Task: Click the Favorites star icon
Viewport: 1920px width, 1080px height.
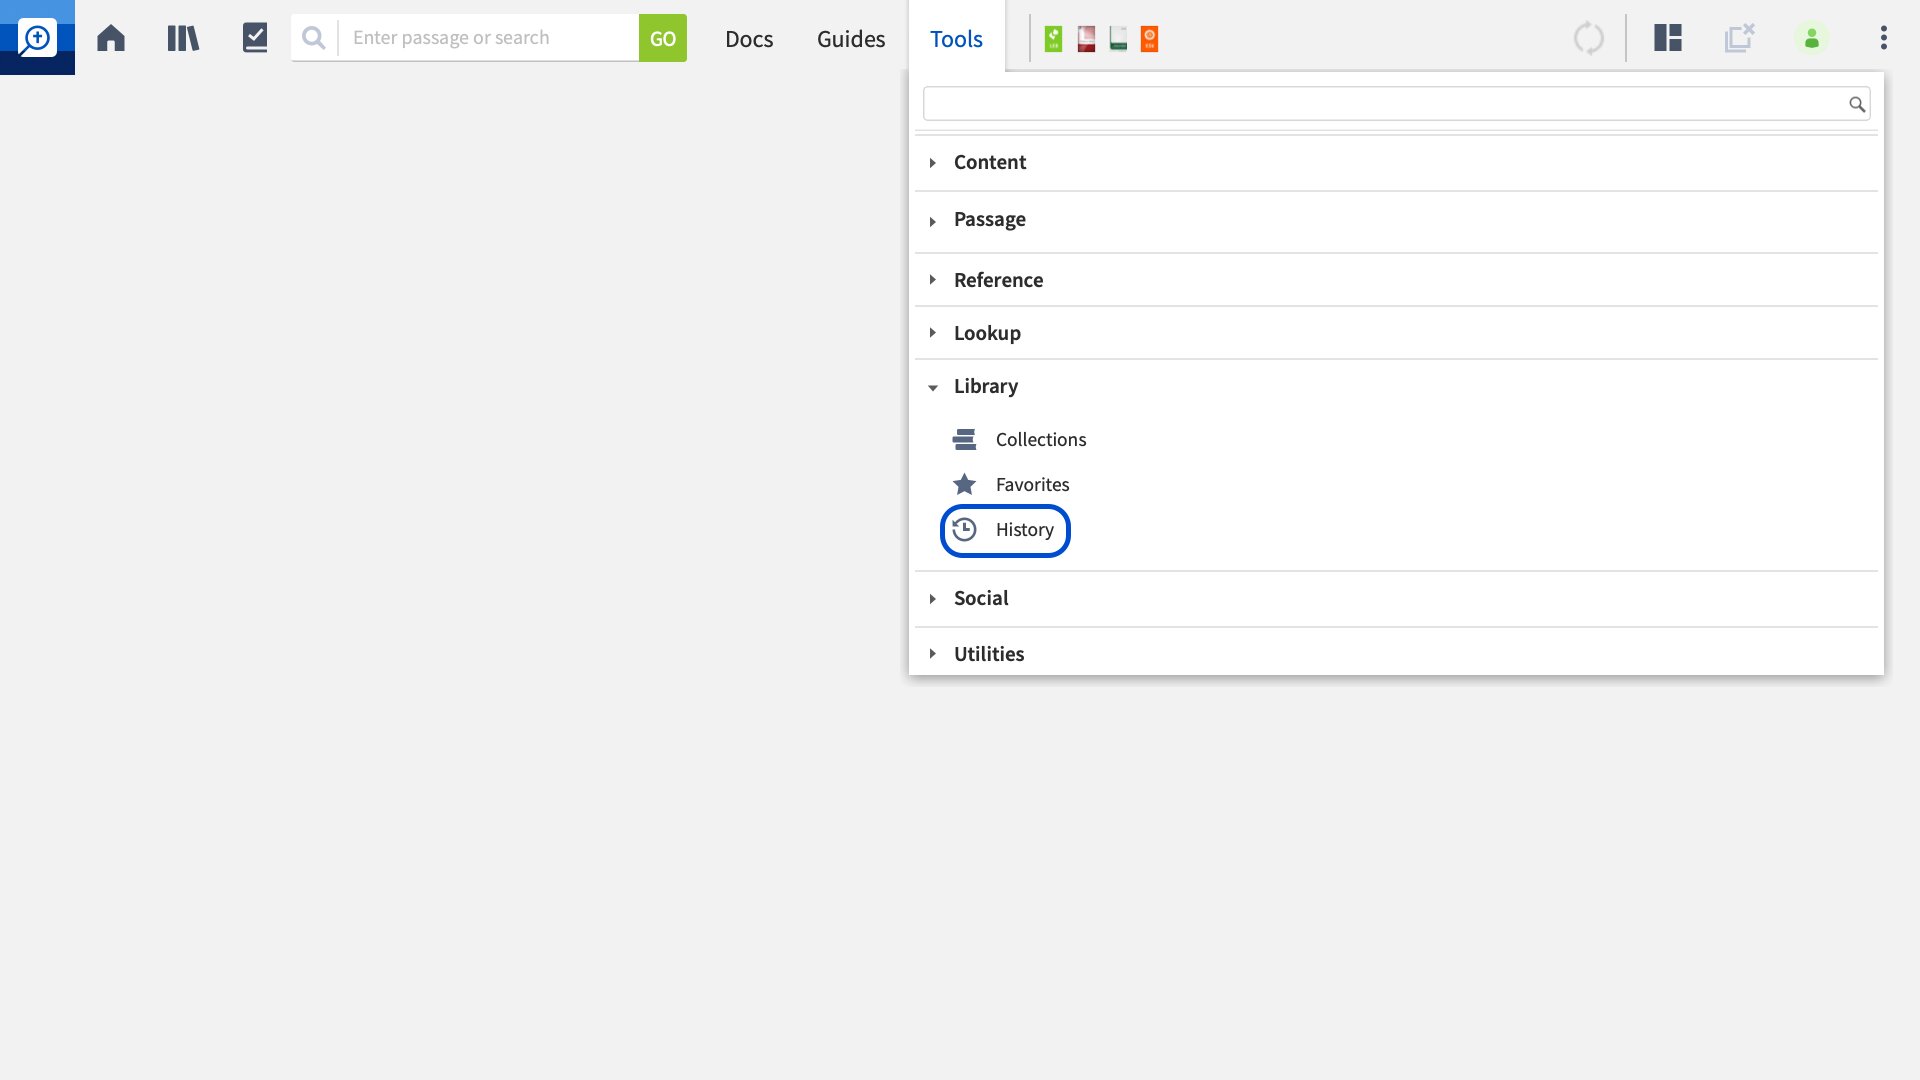Action: click(964, 485)
